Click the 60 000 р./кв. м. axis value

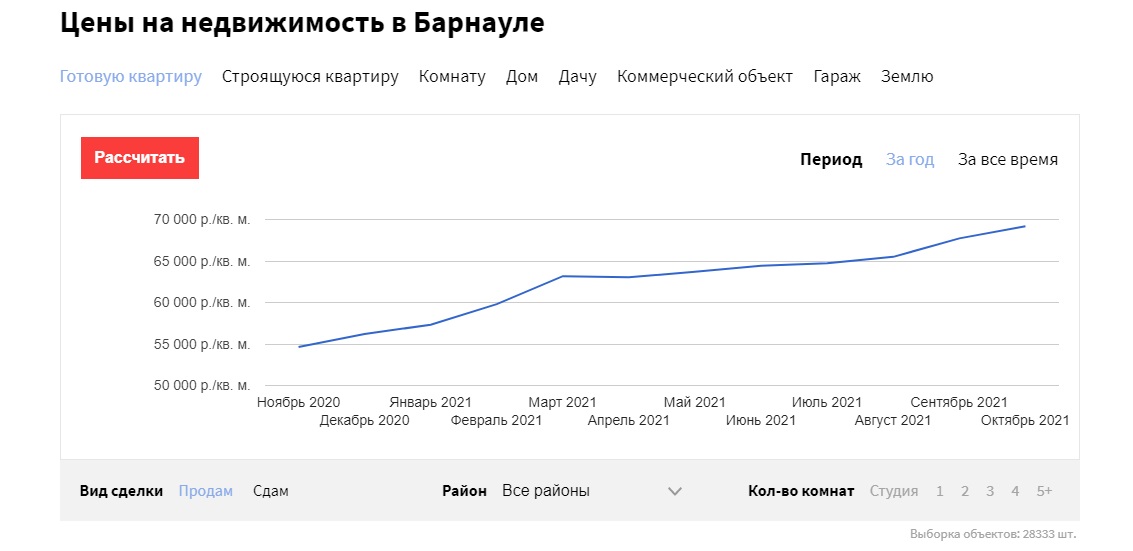202,303
